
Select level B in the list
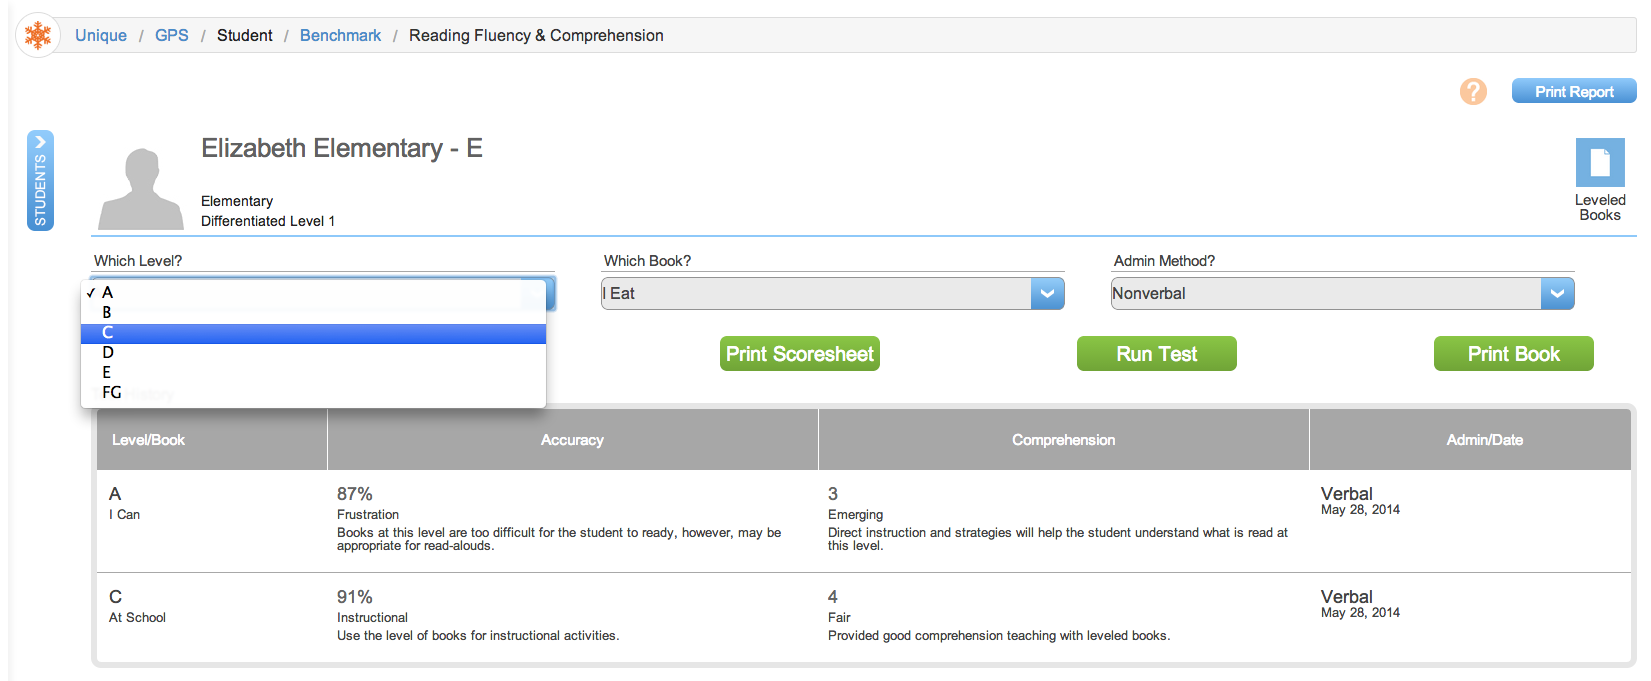click(x=107, y=313)
